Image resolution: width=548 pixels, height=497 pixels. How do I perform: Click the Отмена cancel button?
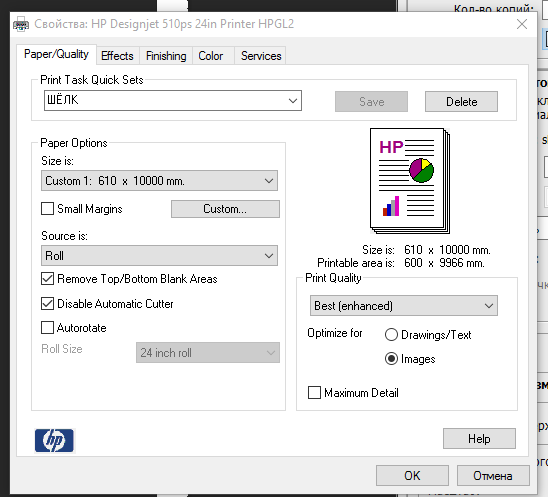[x=493, y=476]
